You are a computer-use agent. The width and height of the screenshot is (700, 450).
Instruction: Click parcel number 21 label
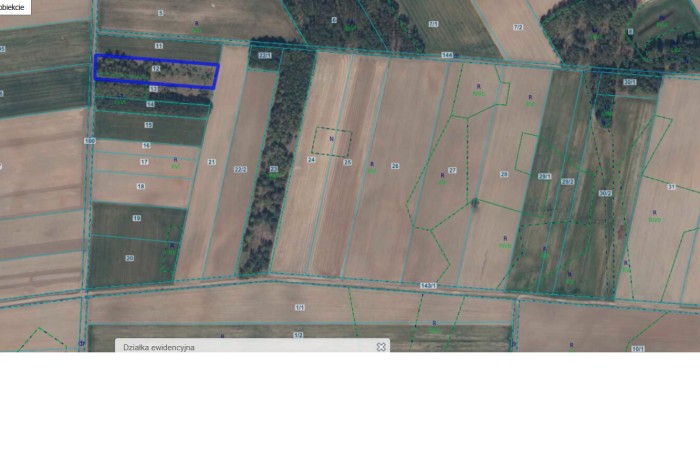(211, 161)
